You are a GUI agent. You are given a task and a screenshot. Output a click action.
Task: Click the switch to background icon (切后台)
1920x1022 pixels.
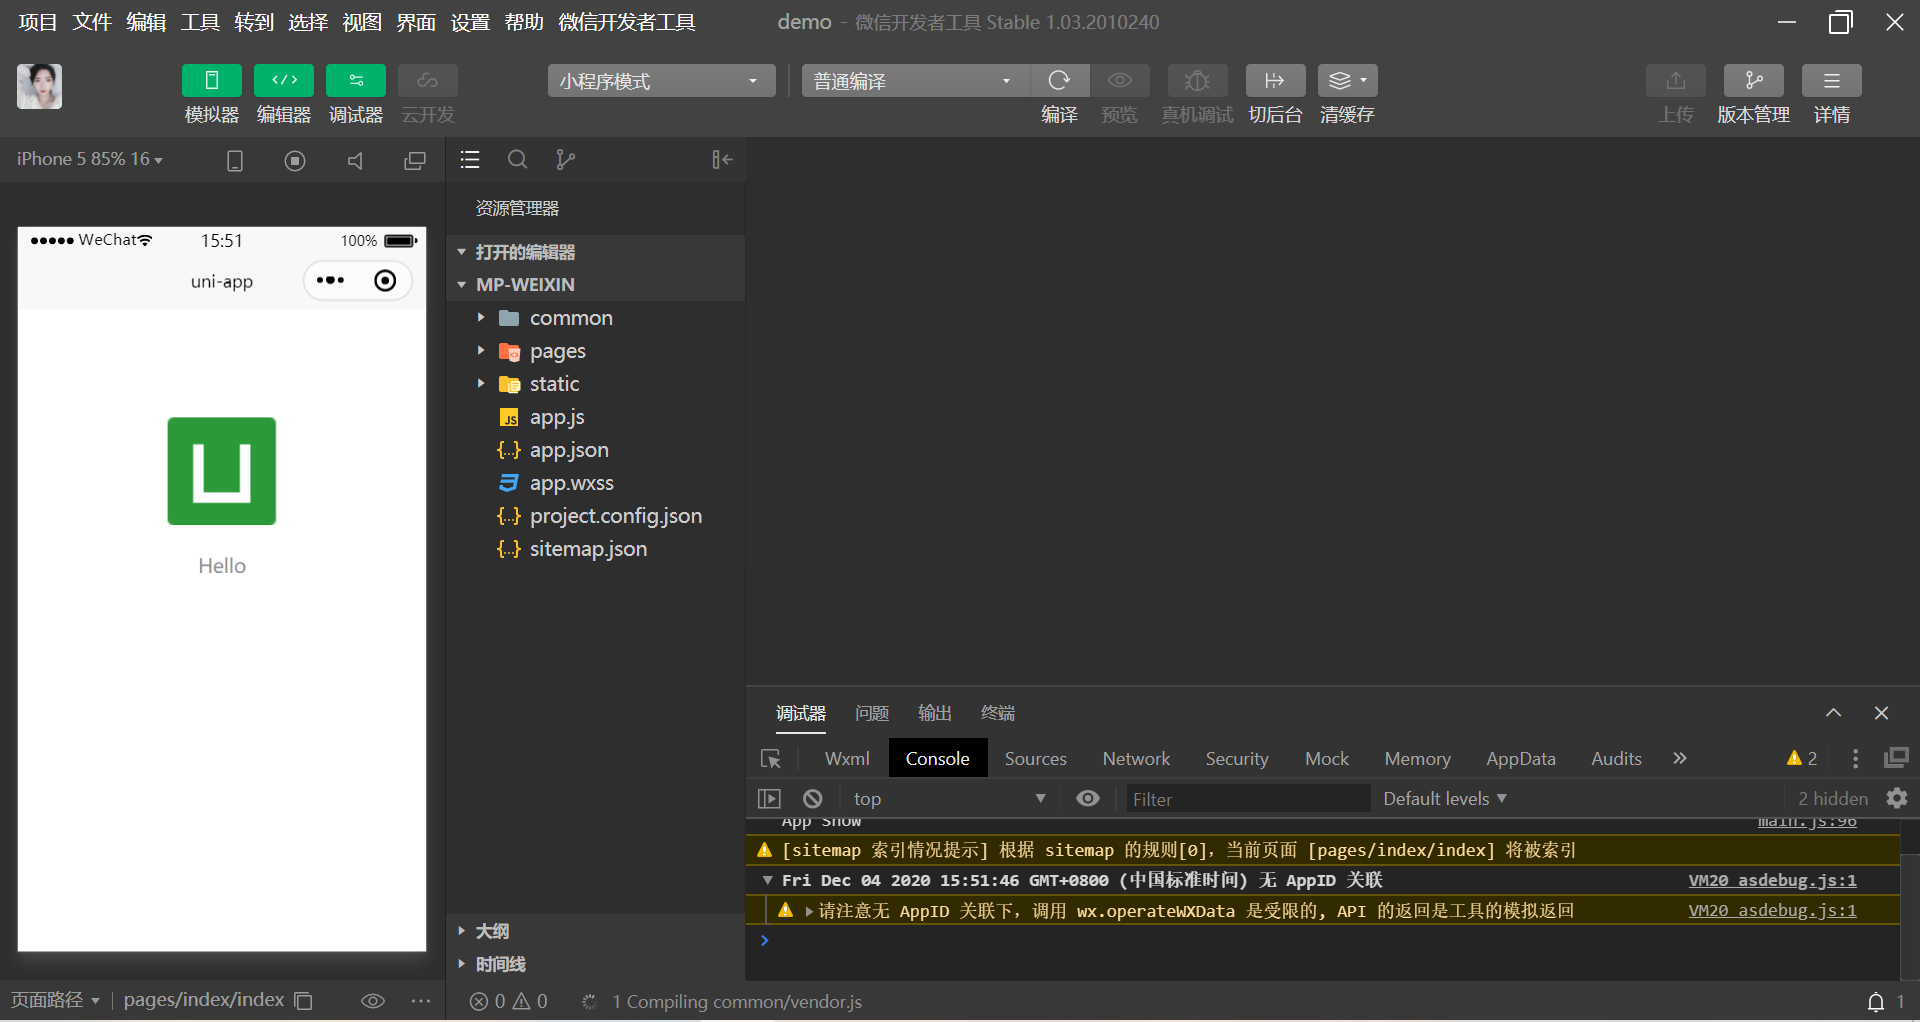(1275, 81)
